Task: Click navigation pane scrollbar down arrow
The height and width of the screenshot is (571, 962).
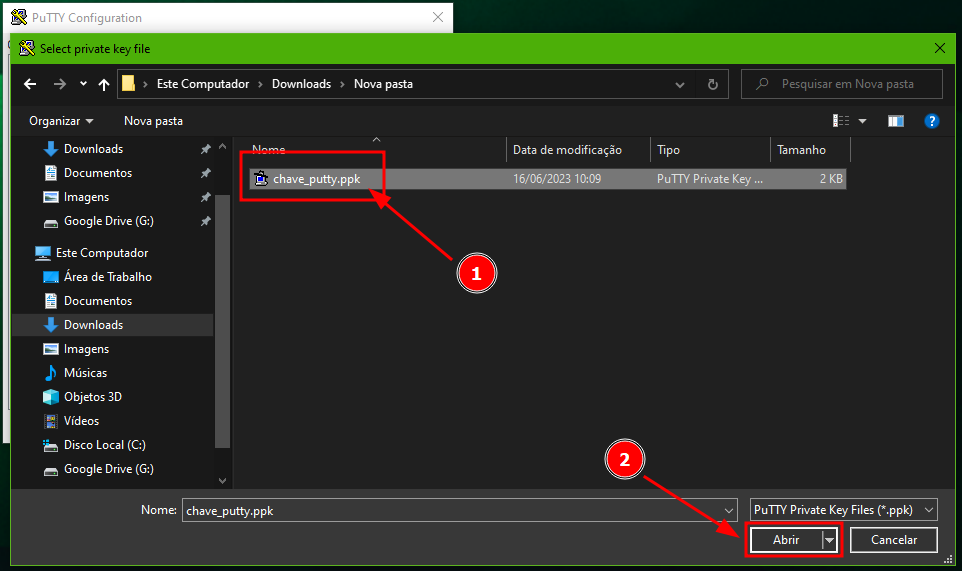Action: pos(223,481)
